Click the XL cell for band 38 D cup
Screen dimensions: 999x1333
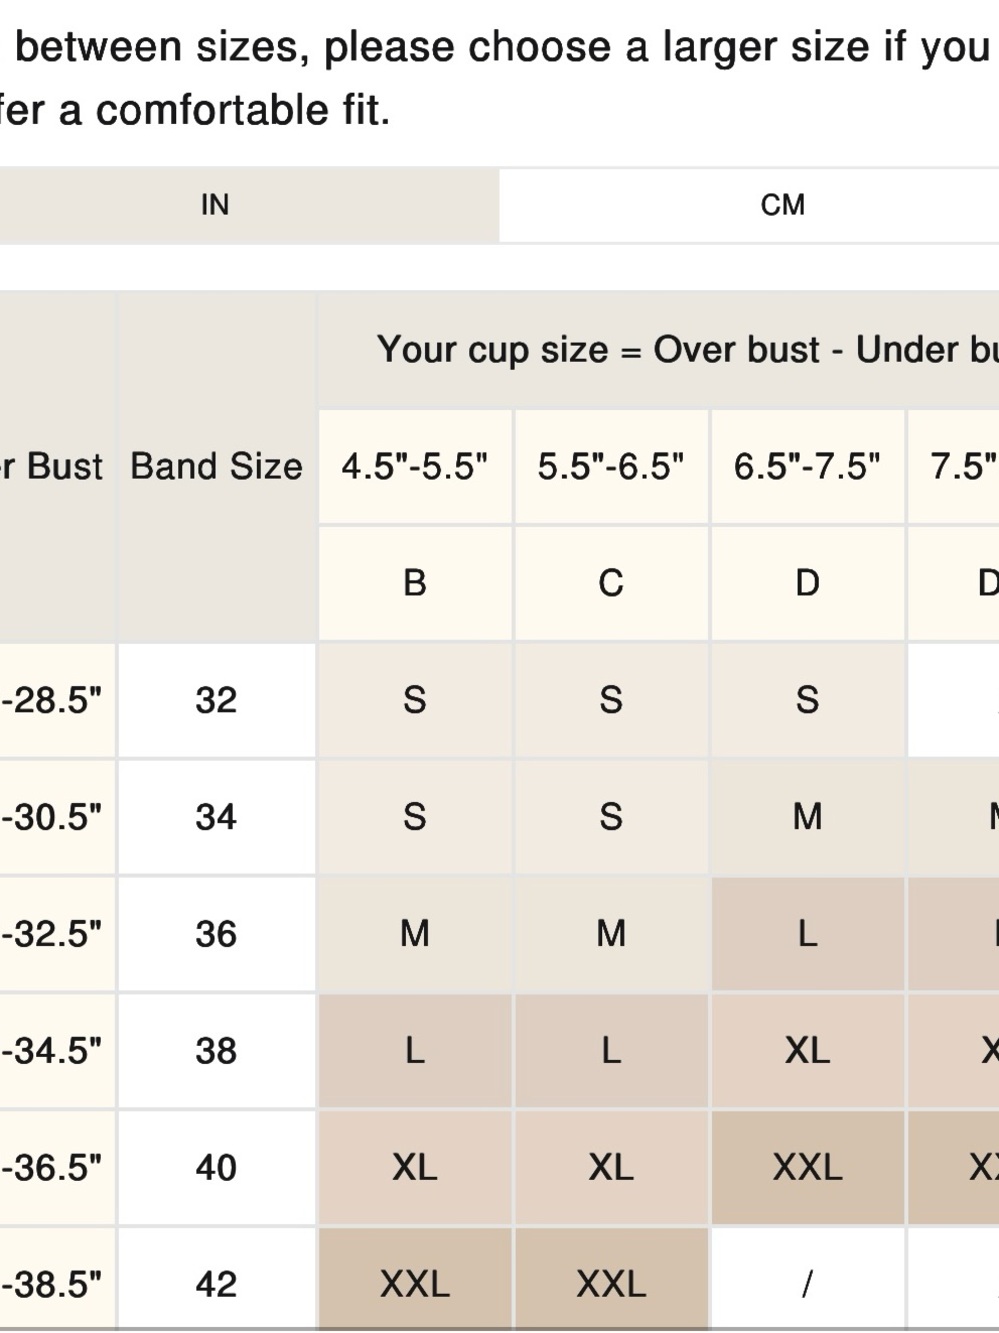coord(807,1051)
